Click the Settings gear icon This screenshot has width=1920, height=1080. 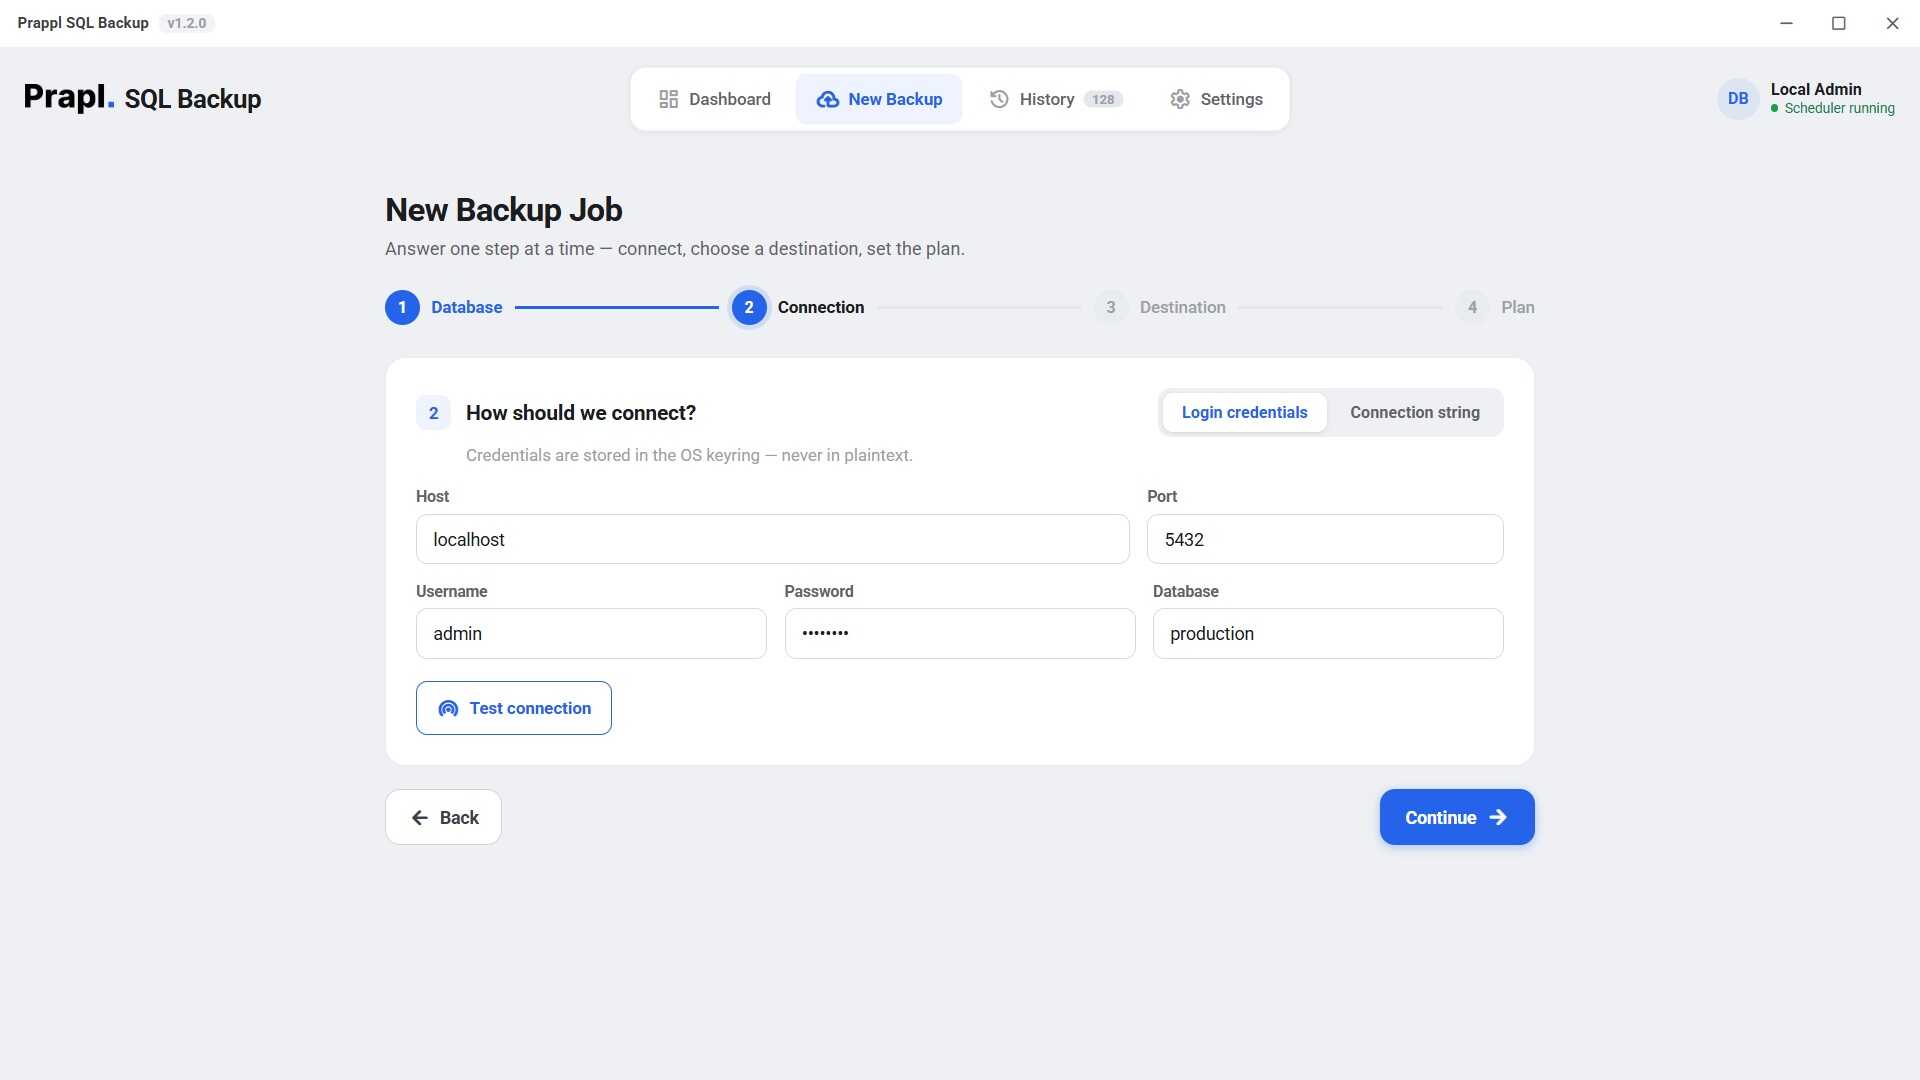pyautogui.click(x=1180, y=99)
